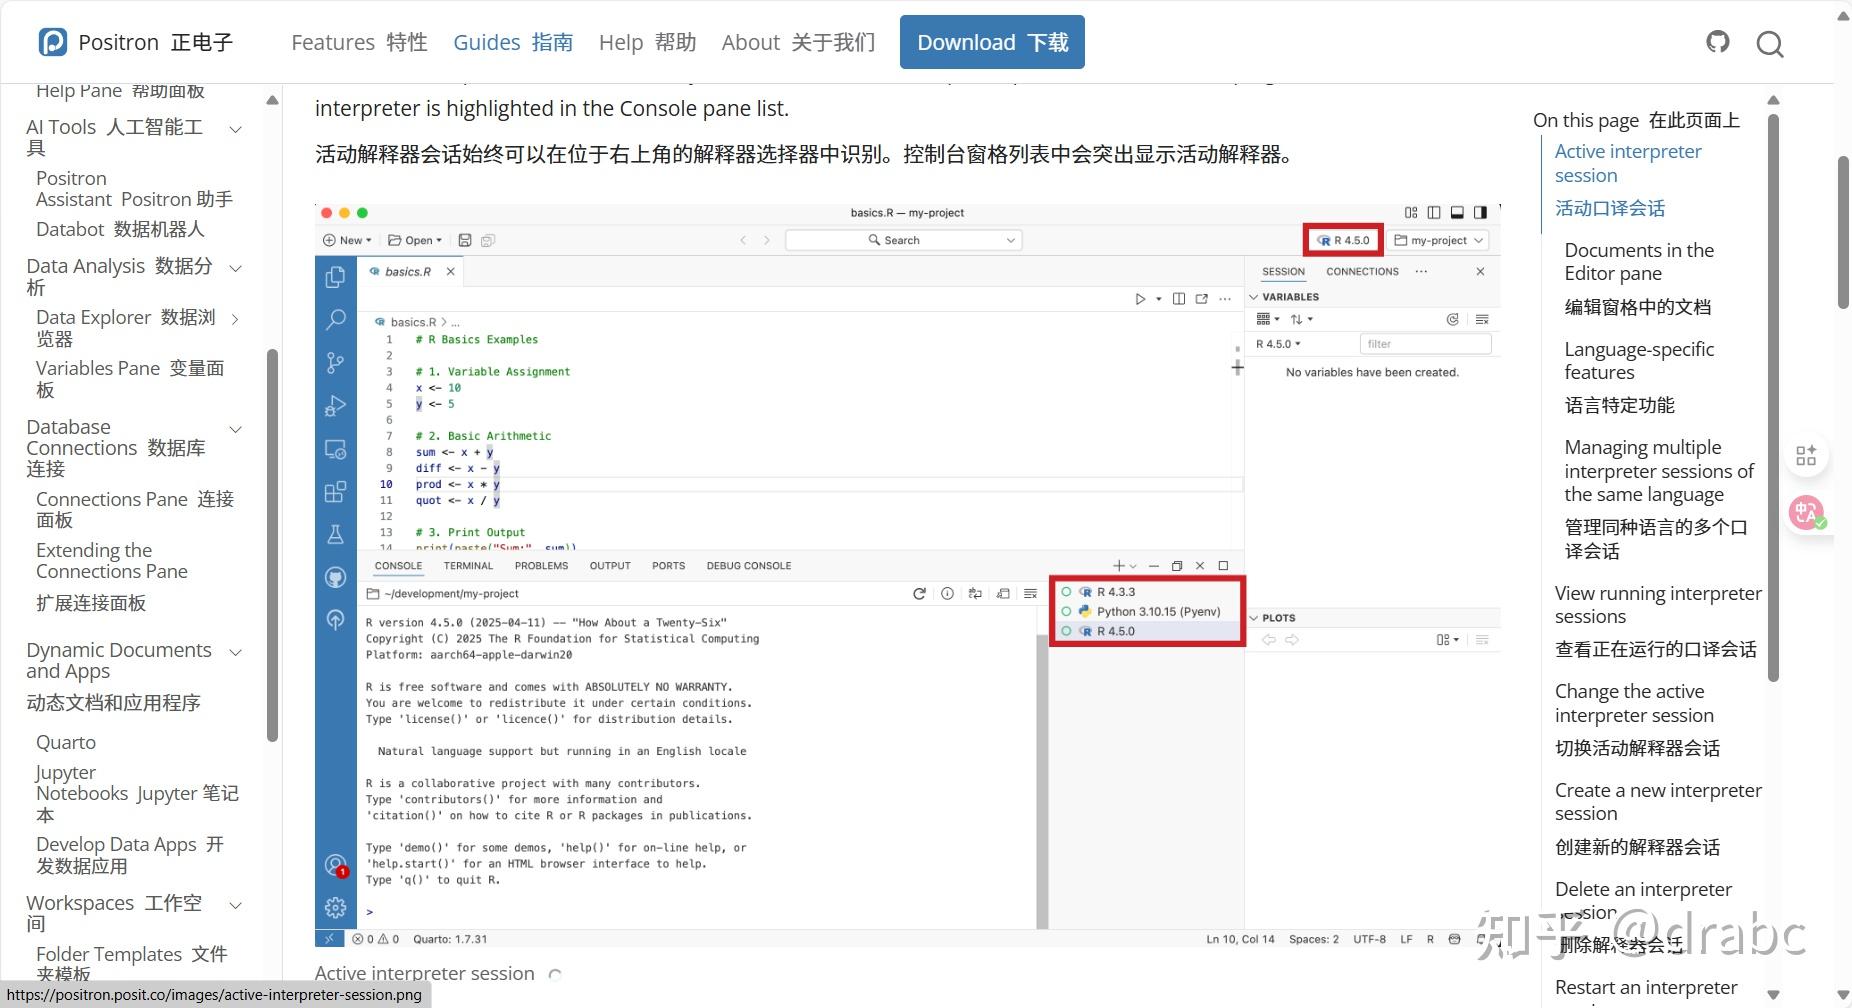
Task: Collapse the Data Analysis sidebar section chevron
Action: point(236,268)
